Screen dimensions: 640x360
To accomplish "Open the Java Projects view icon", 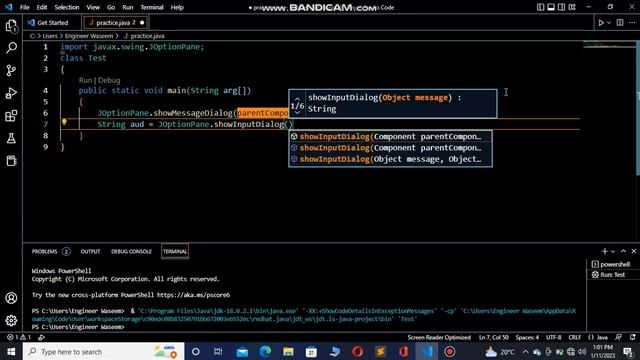I will (x=11, y=161).
